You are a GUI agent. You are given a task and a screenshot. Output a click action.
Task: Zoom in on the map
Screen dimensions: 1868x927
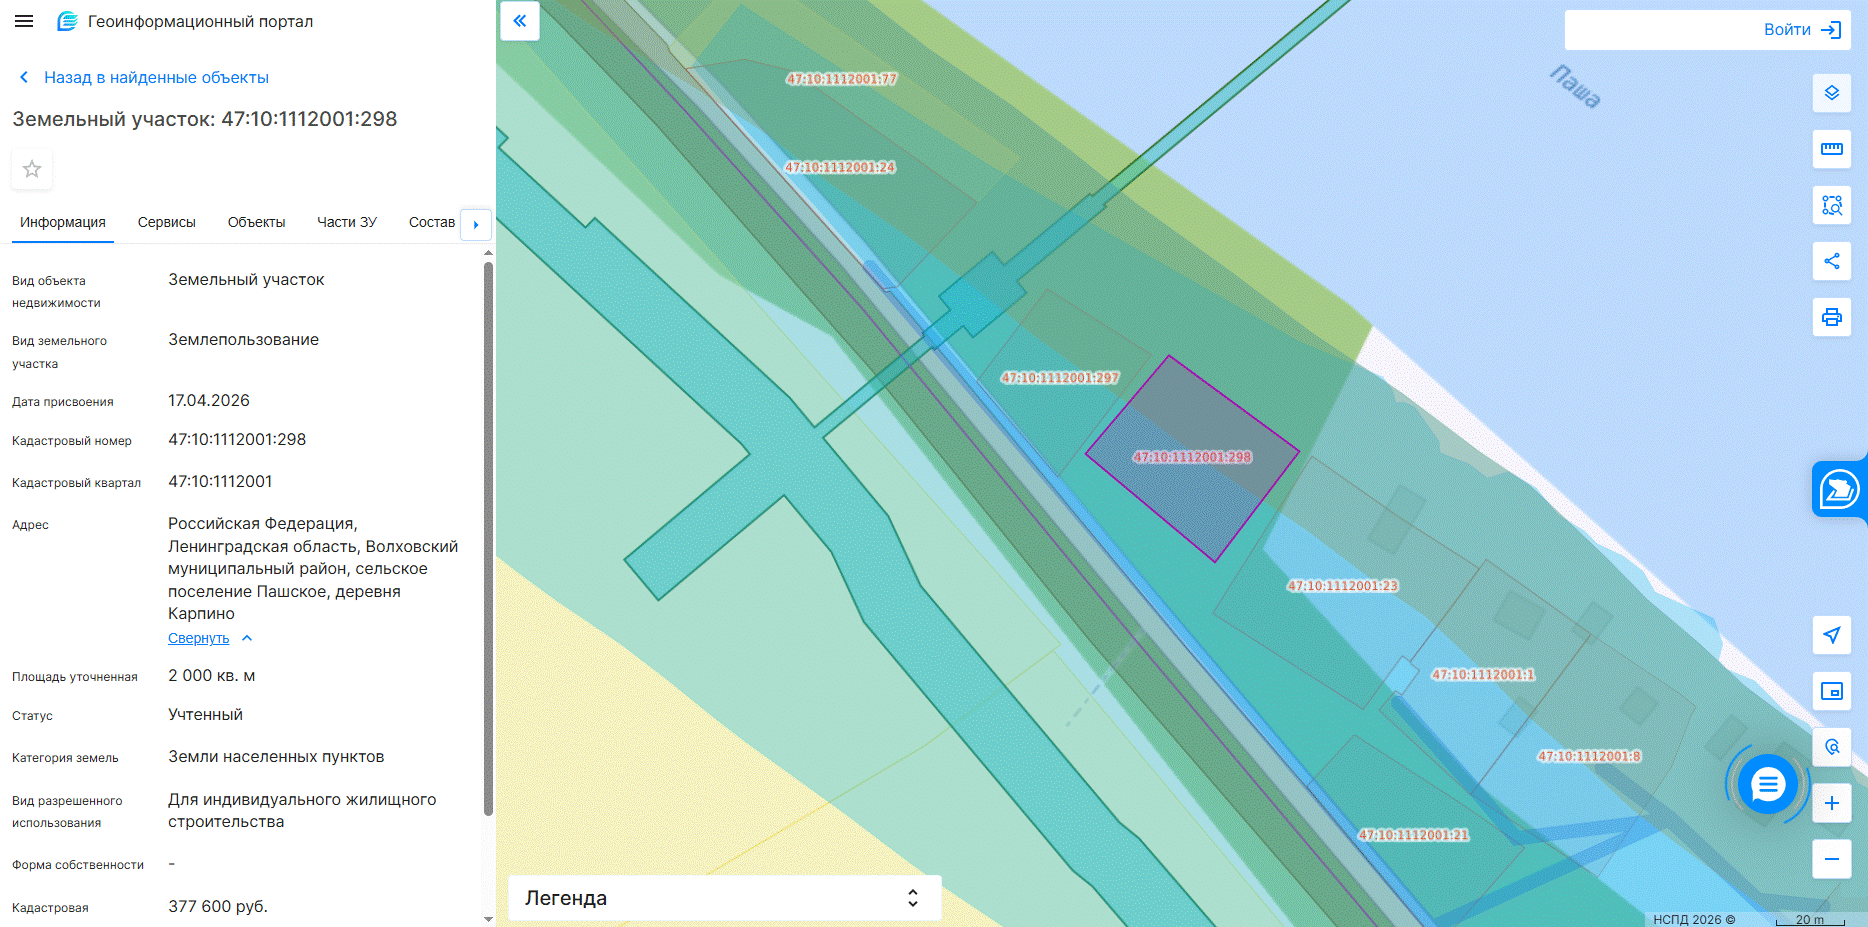[x=1832, y=803]
